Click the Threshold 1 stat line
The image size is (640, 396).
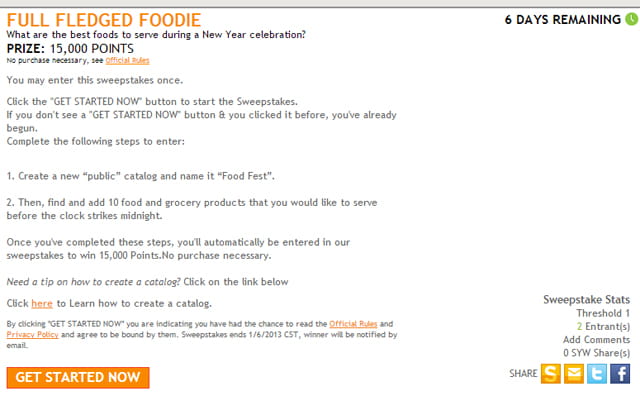point(603,313)
